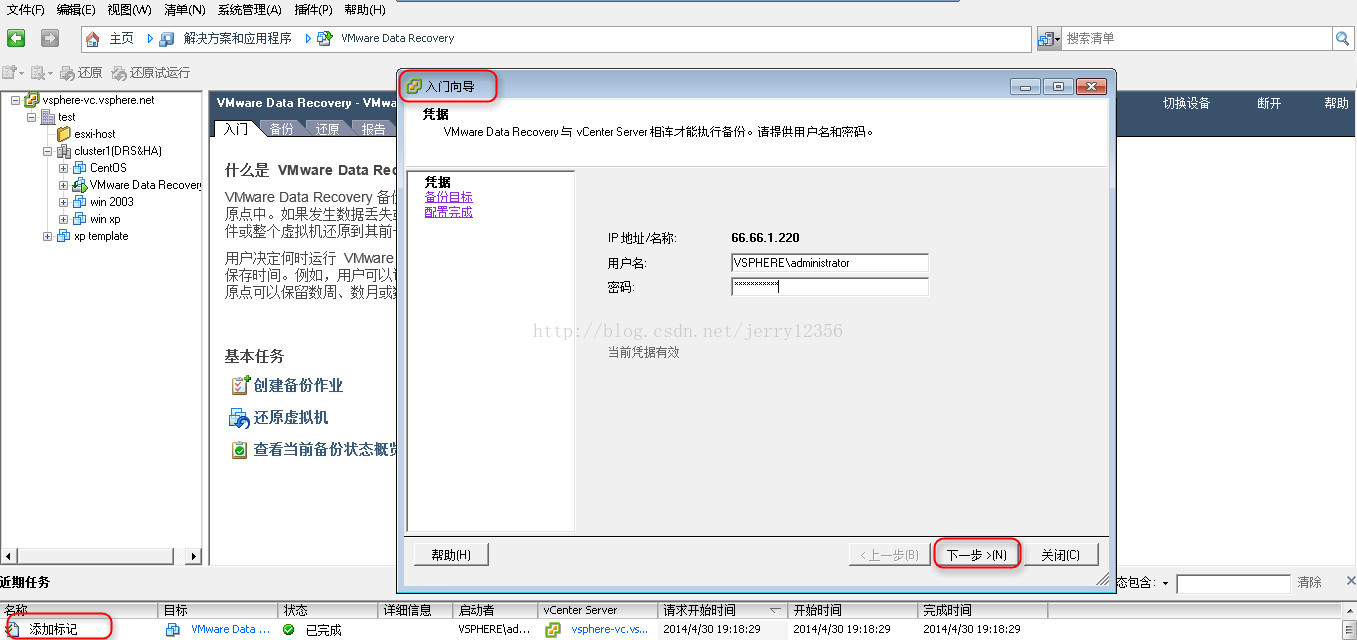Viewport: 1357px width, 640px height.
Task: Click the 密码 password field
Action: pos(830,287)
